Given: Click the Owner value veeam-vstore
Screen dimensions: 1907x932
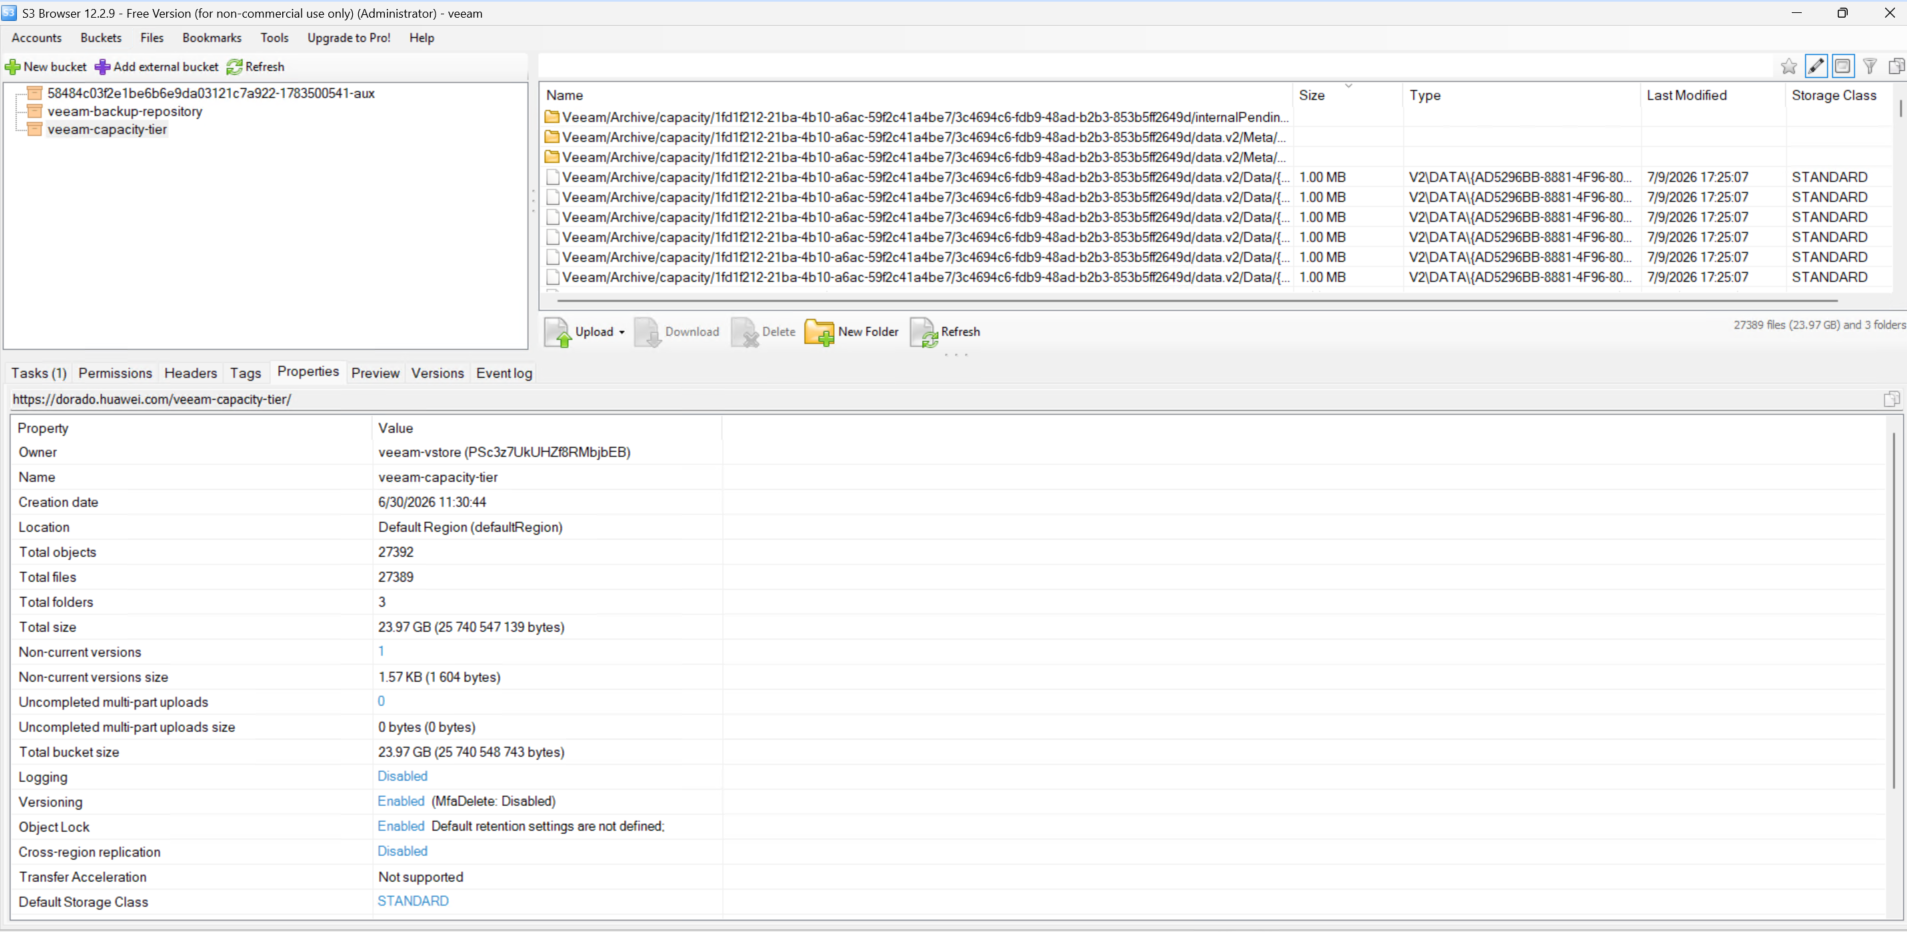Looking at the screenshot, I should pos(504,452).
